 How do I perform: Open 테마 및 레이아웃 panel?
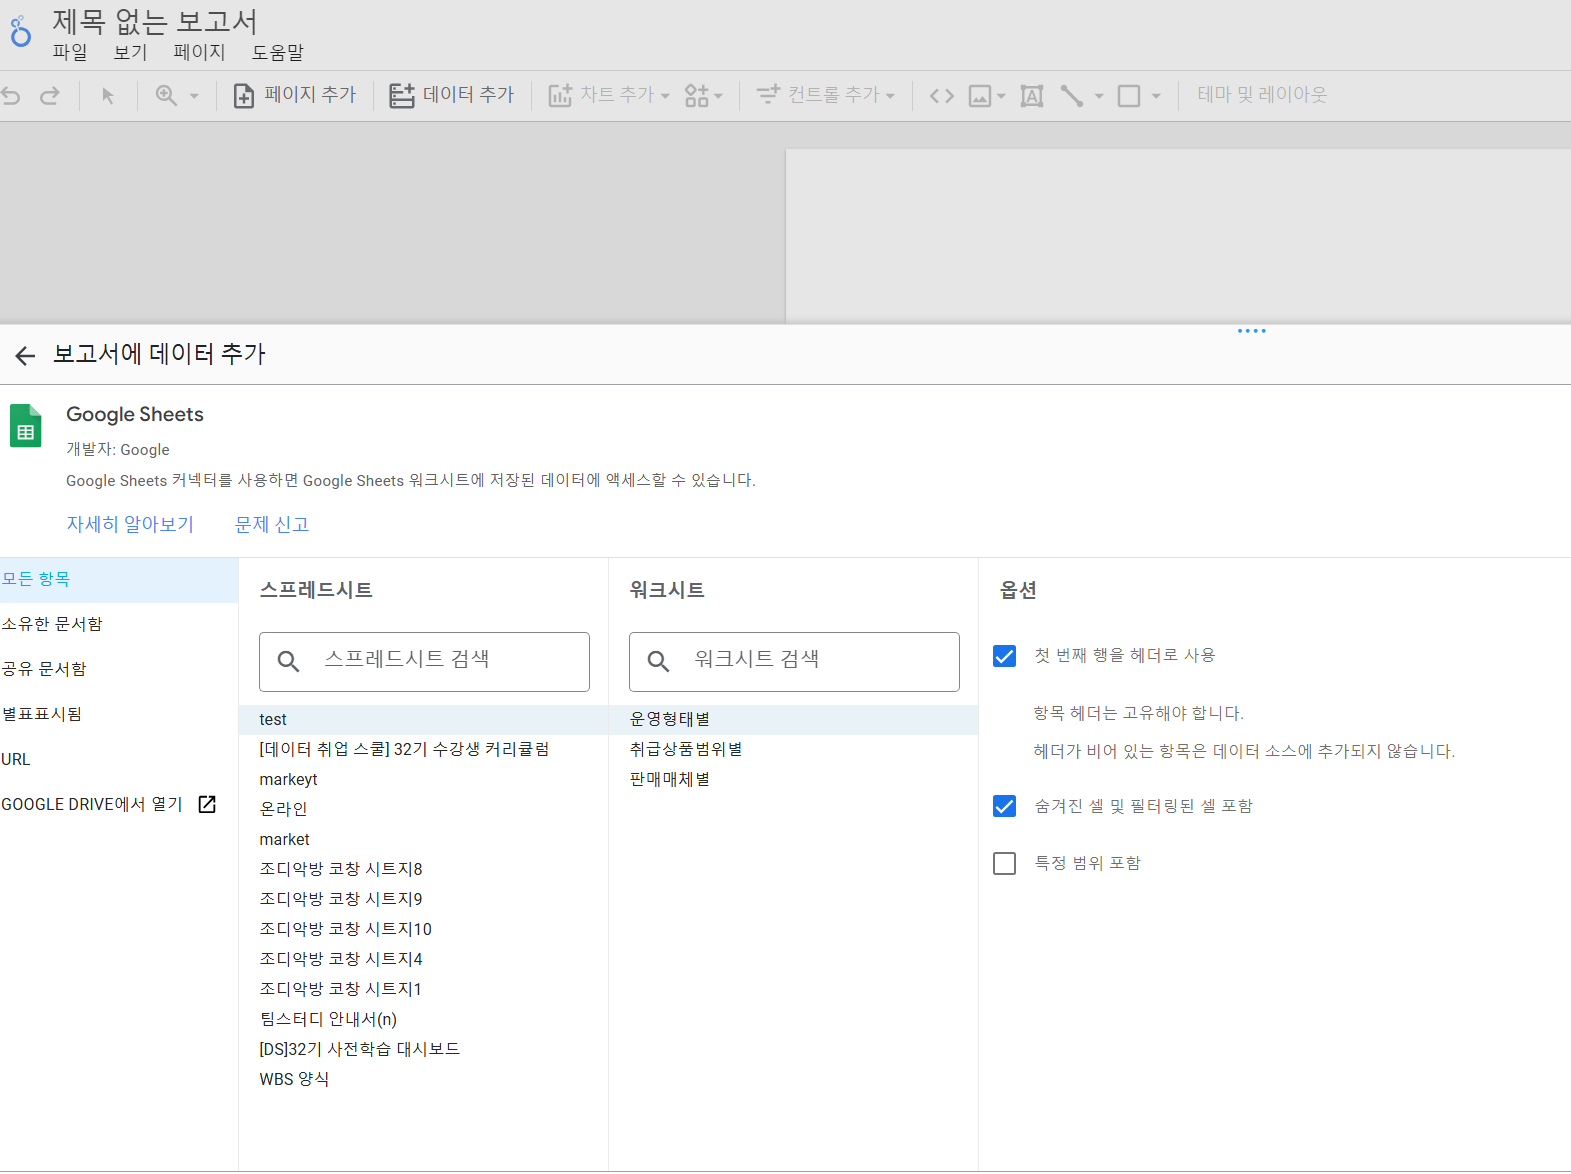(1262, 95)
